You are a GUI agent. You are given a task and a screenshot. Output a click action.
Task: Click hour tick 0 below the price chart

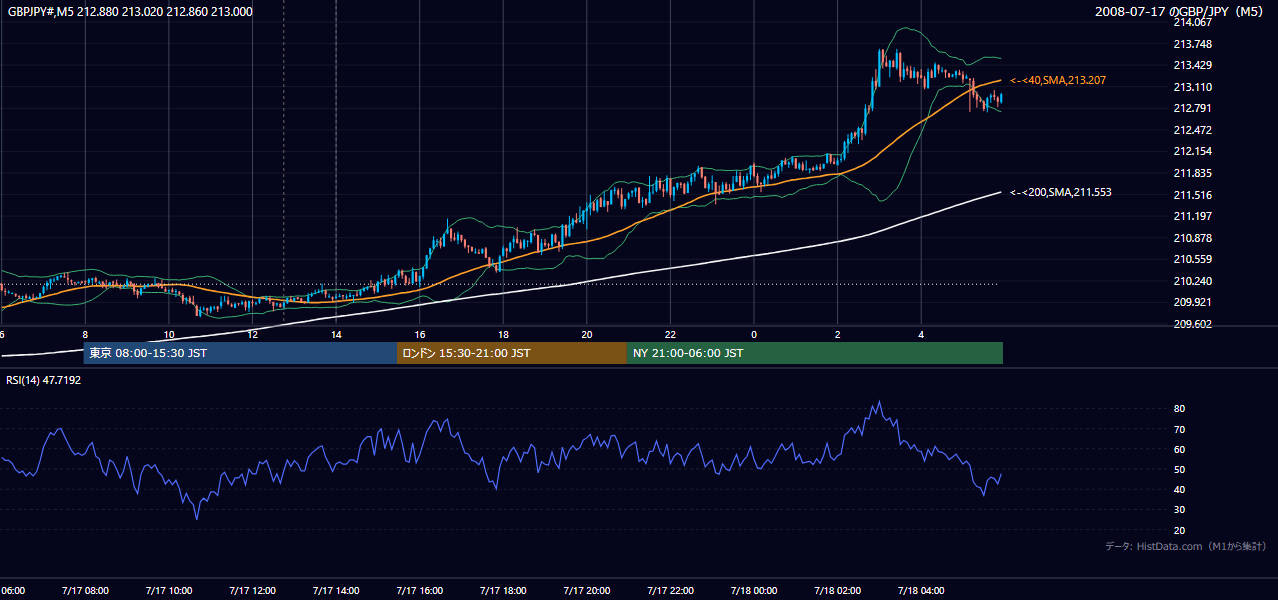click(x=754, y=335)
